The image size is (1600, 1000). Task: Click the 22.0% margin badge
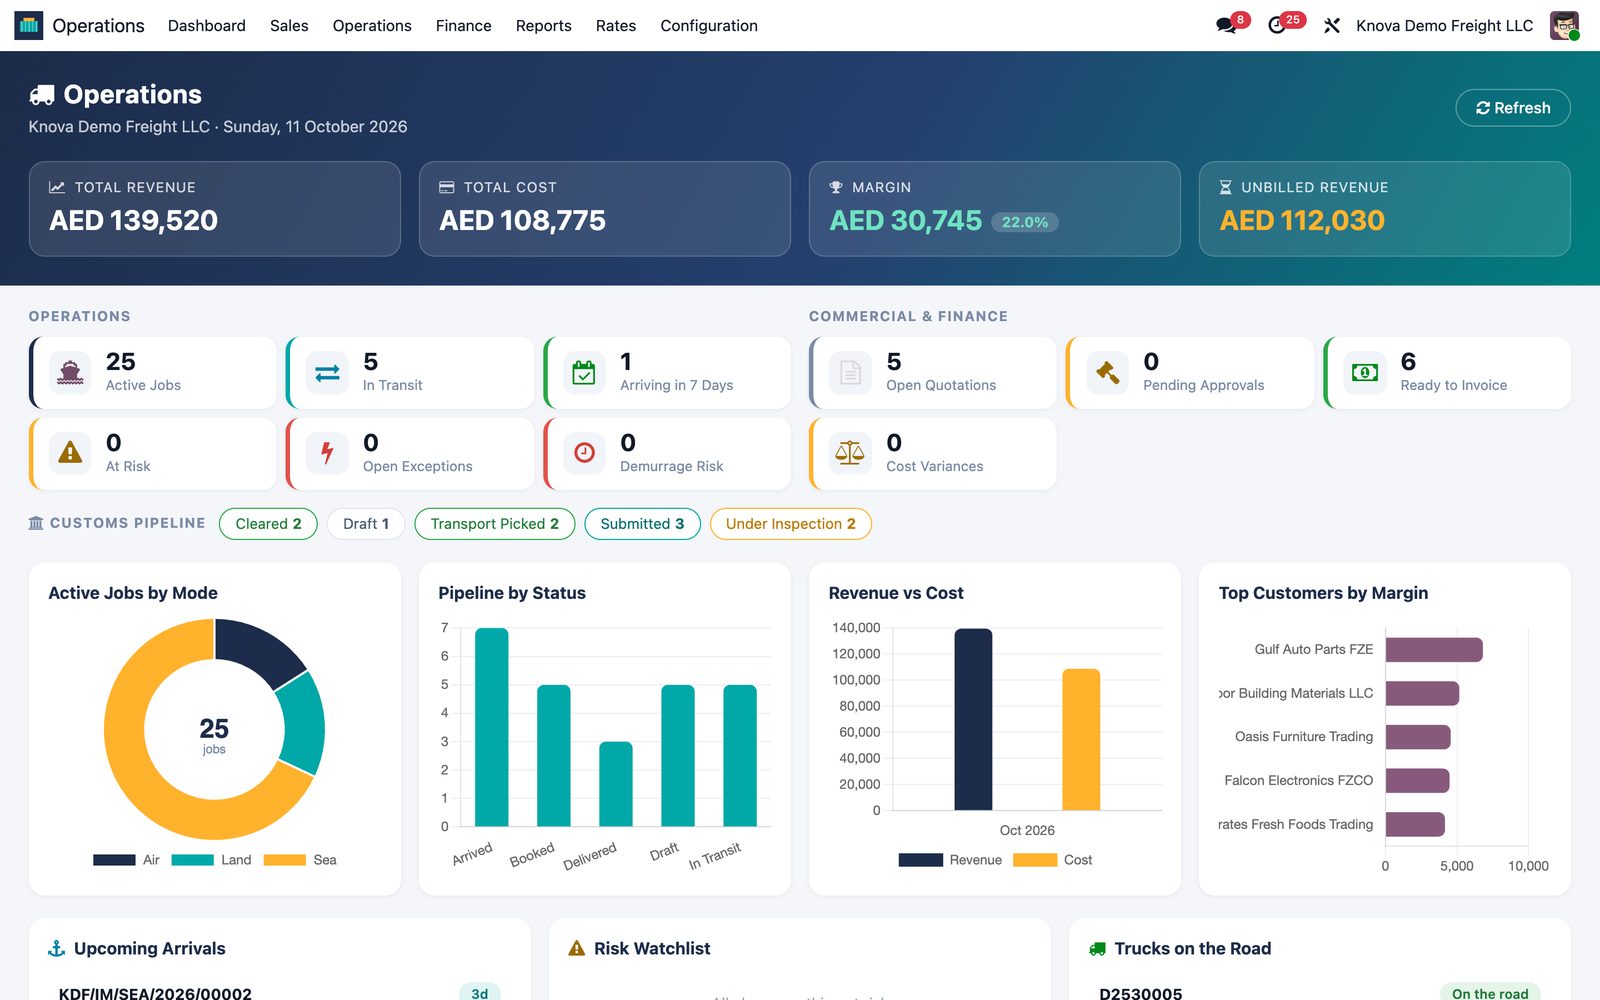[x=1025, y=222]
